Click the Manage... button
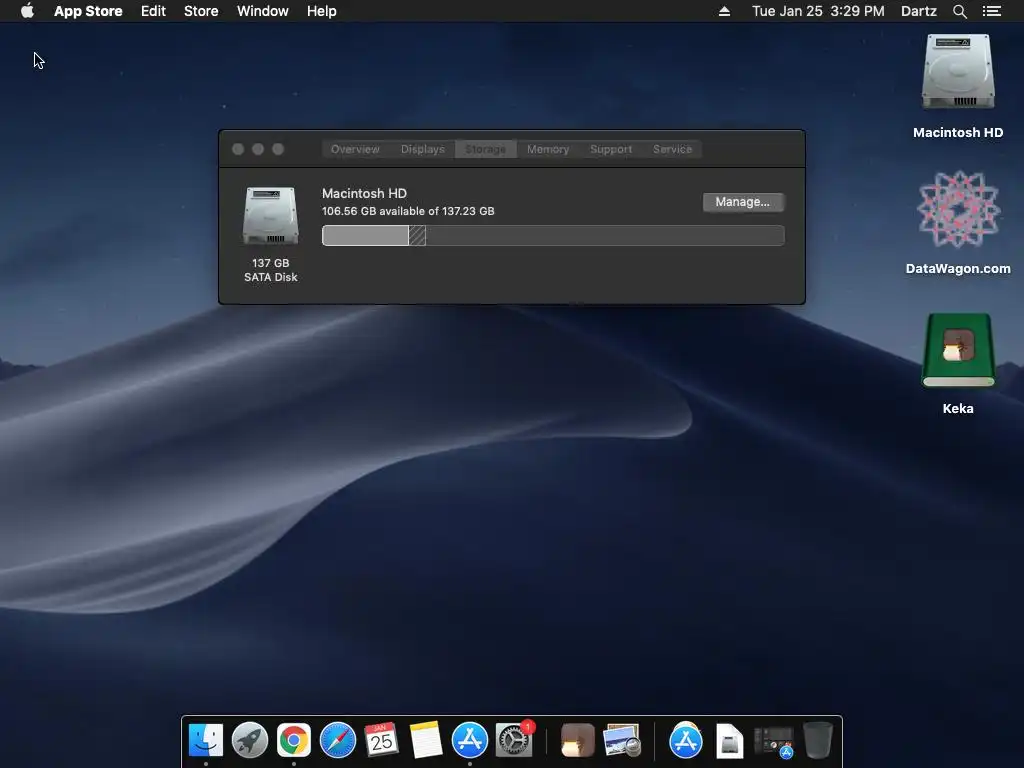The width and height of the screenshot is (1024, 768). pyautogui.click(x=743, y=202)
